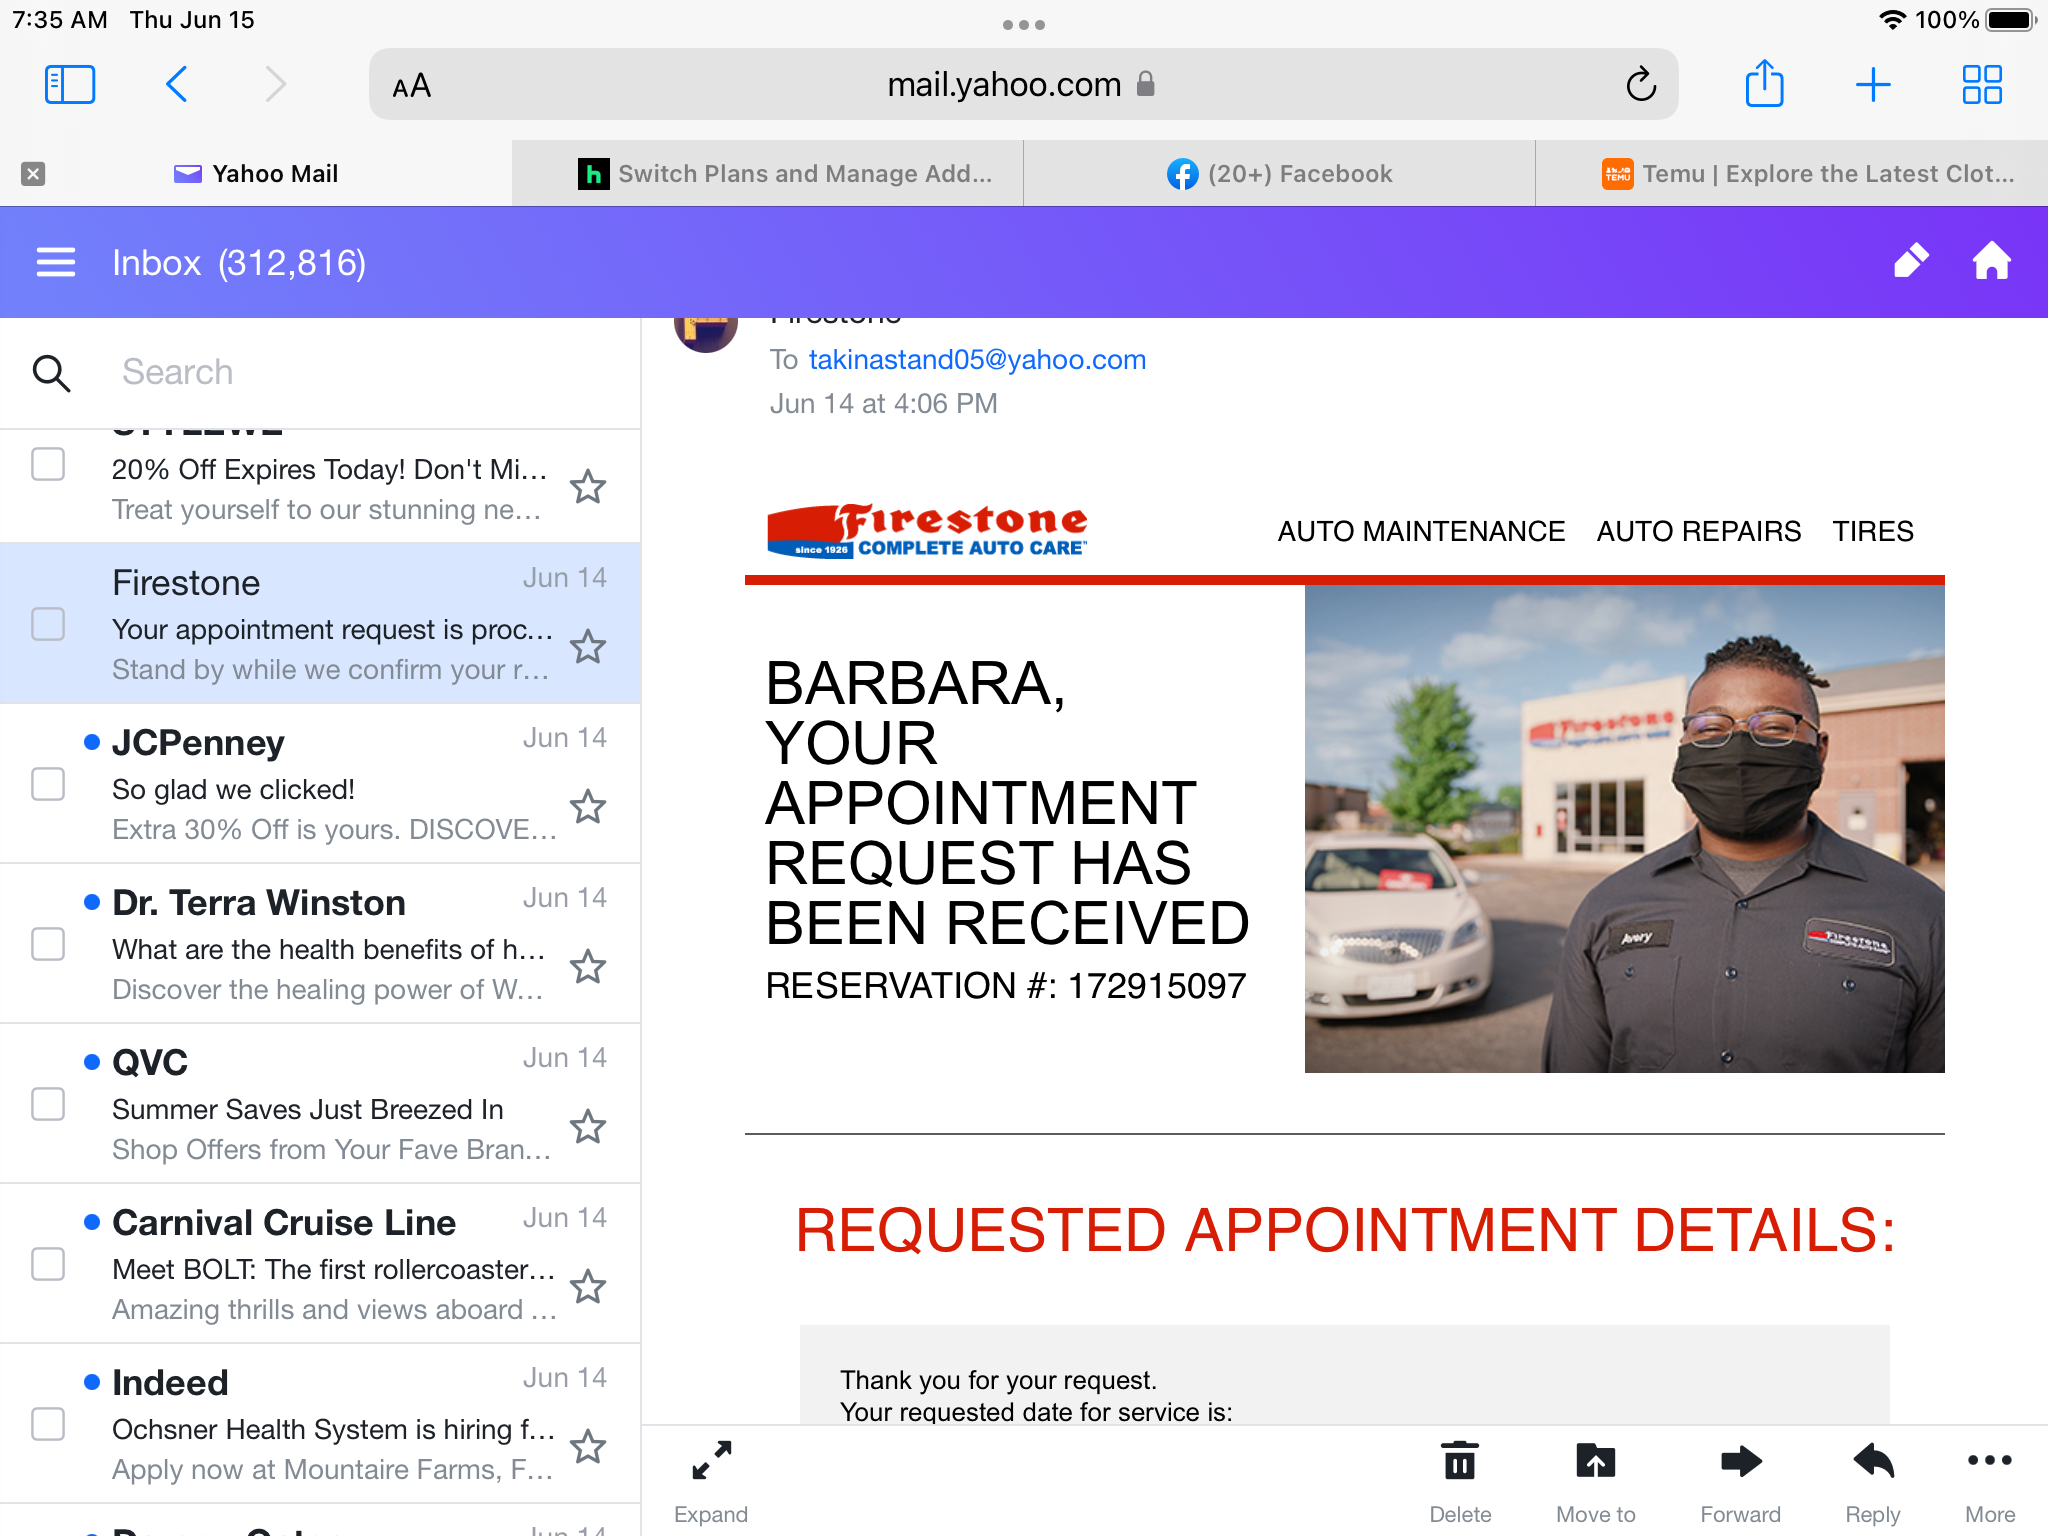2048x1536 pixels.
Task: Open the hamburger menu next to Inbox
Action: click(56, 261)
